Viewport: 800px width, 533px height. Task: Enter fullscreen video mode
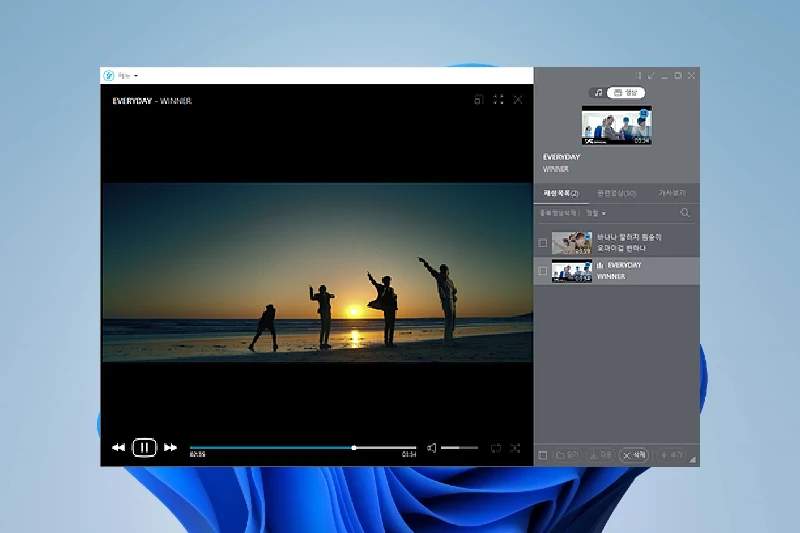click(498, 99)
